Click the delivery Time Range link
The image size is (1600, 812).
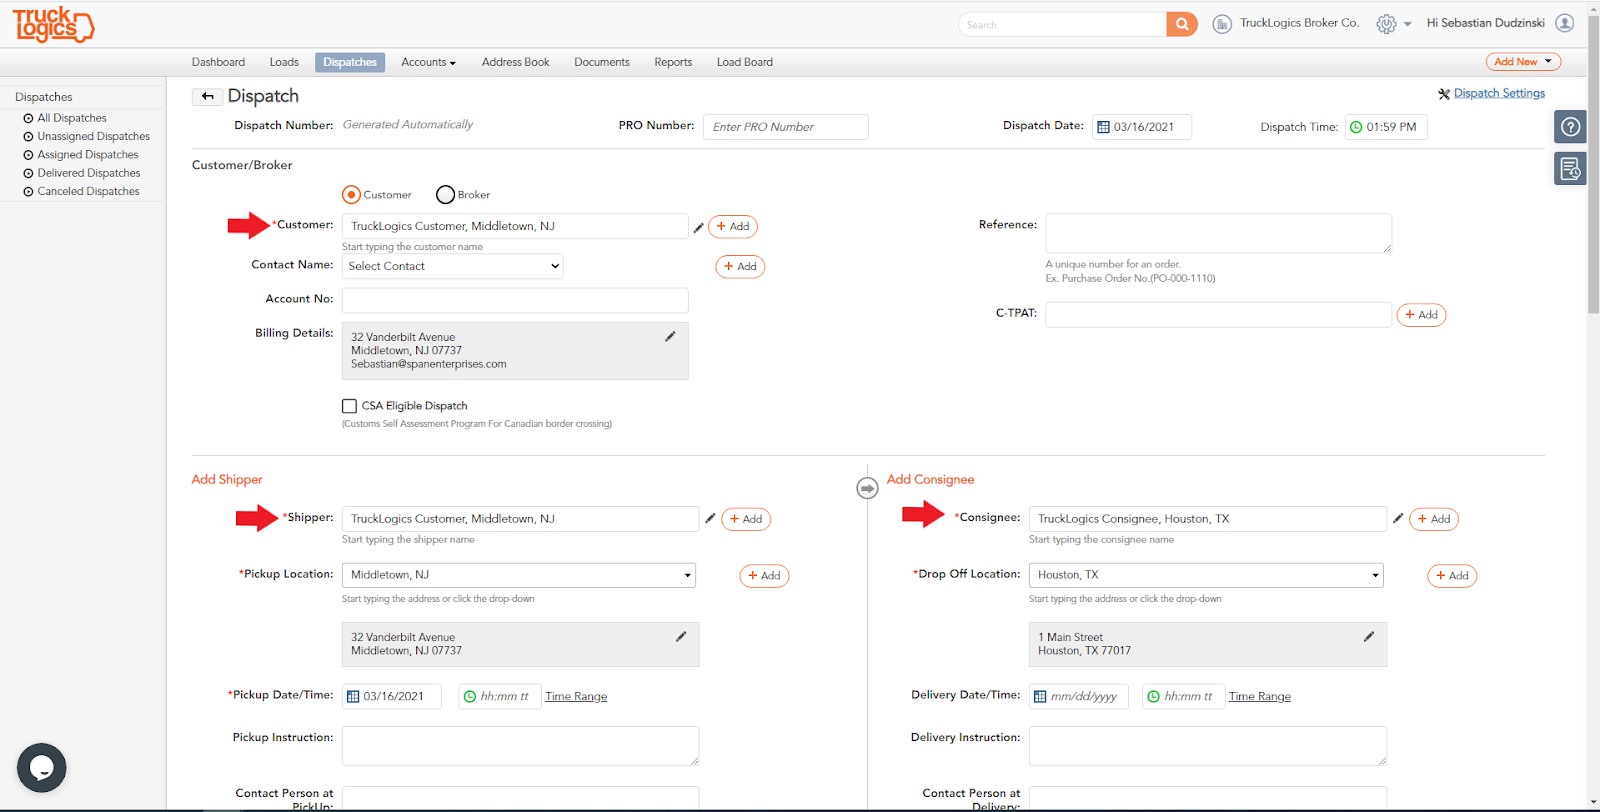[1260, 696]
